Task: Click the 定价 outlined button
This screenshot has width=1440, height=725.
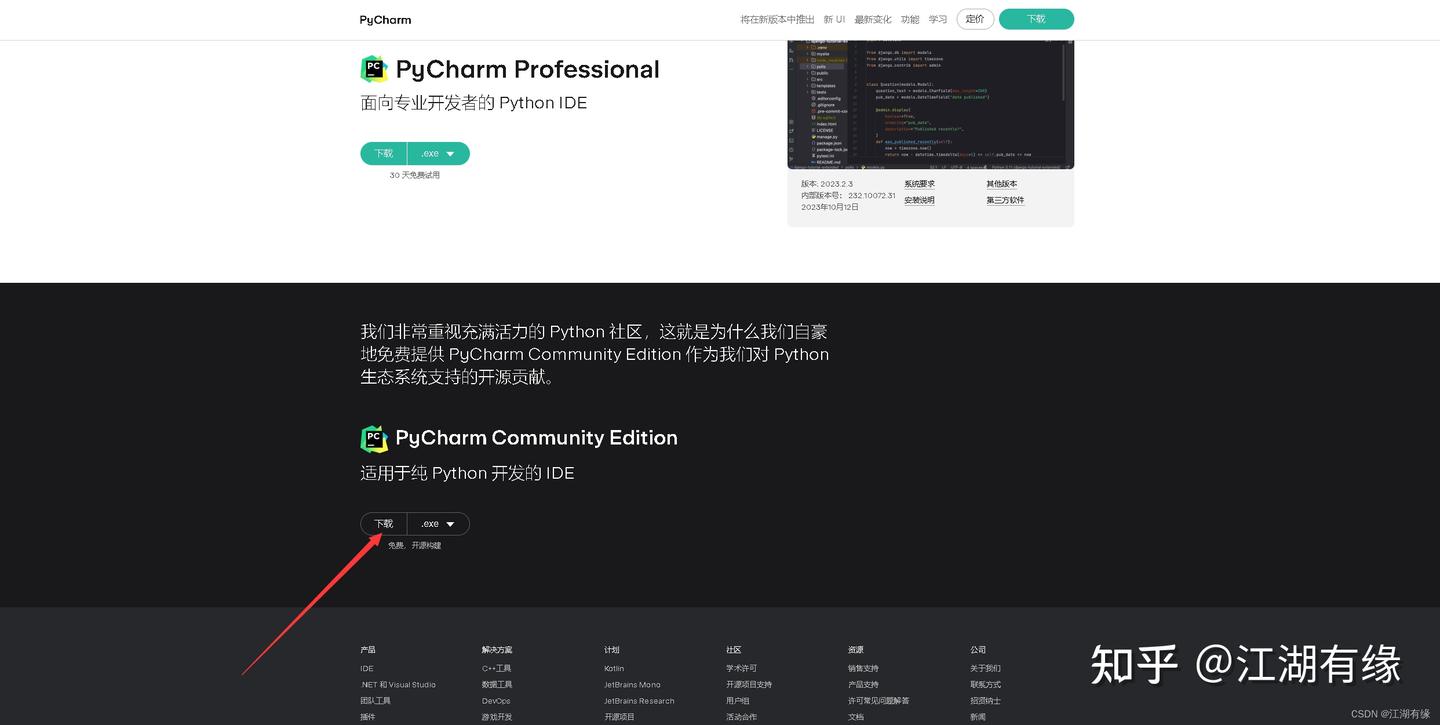Action: click(974, 18)
